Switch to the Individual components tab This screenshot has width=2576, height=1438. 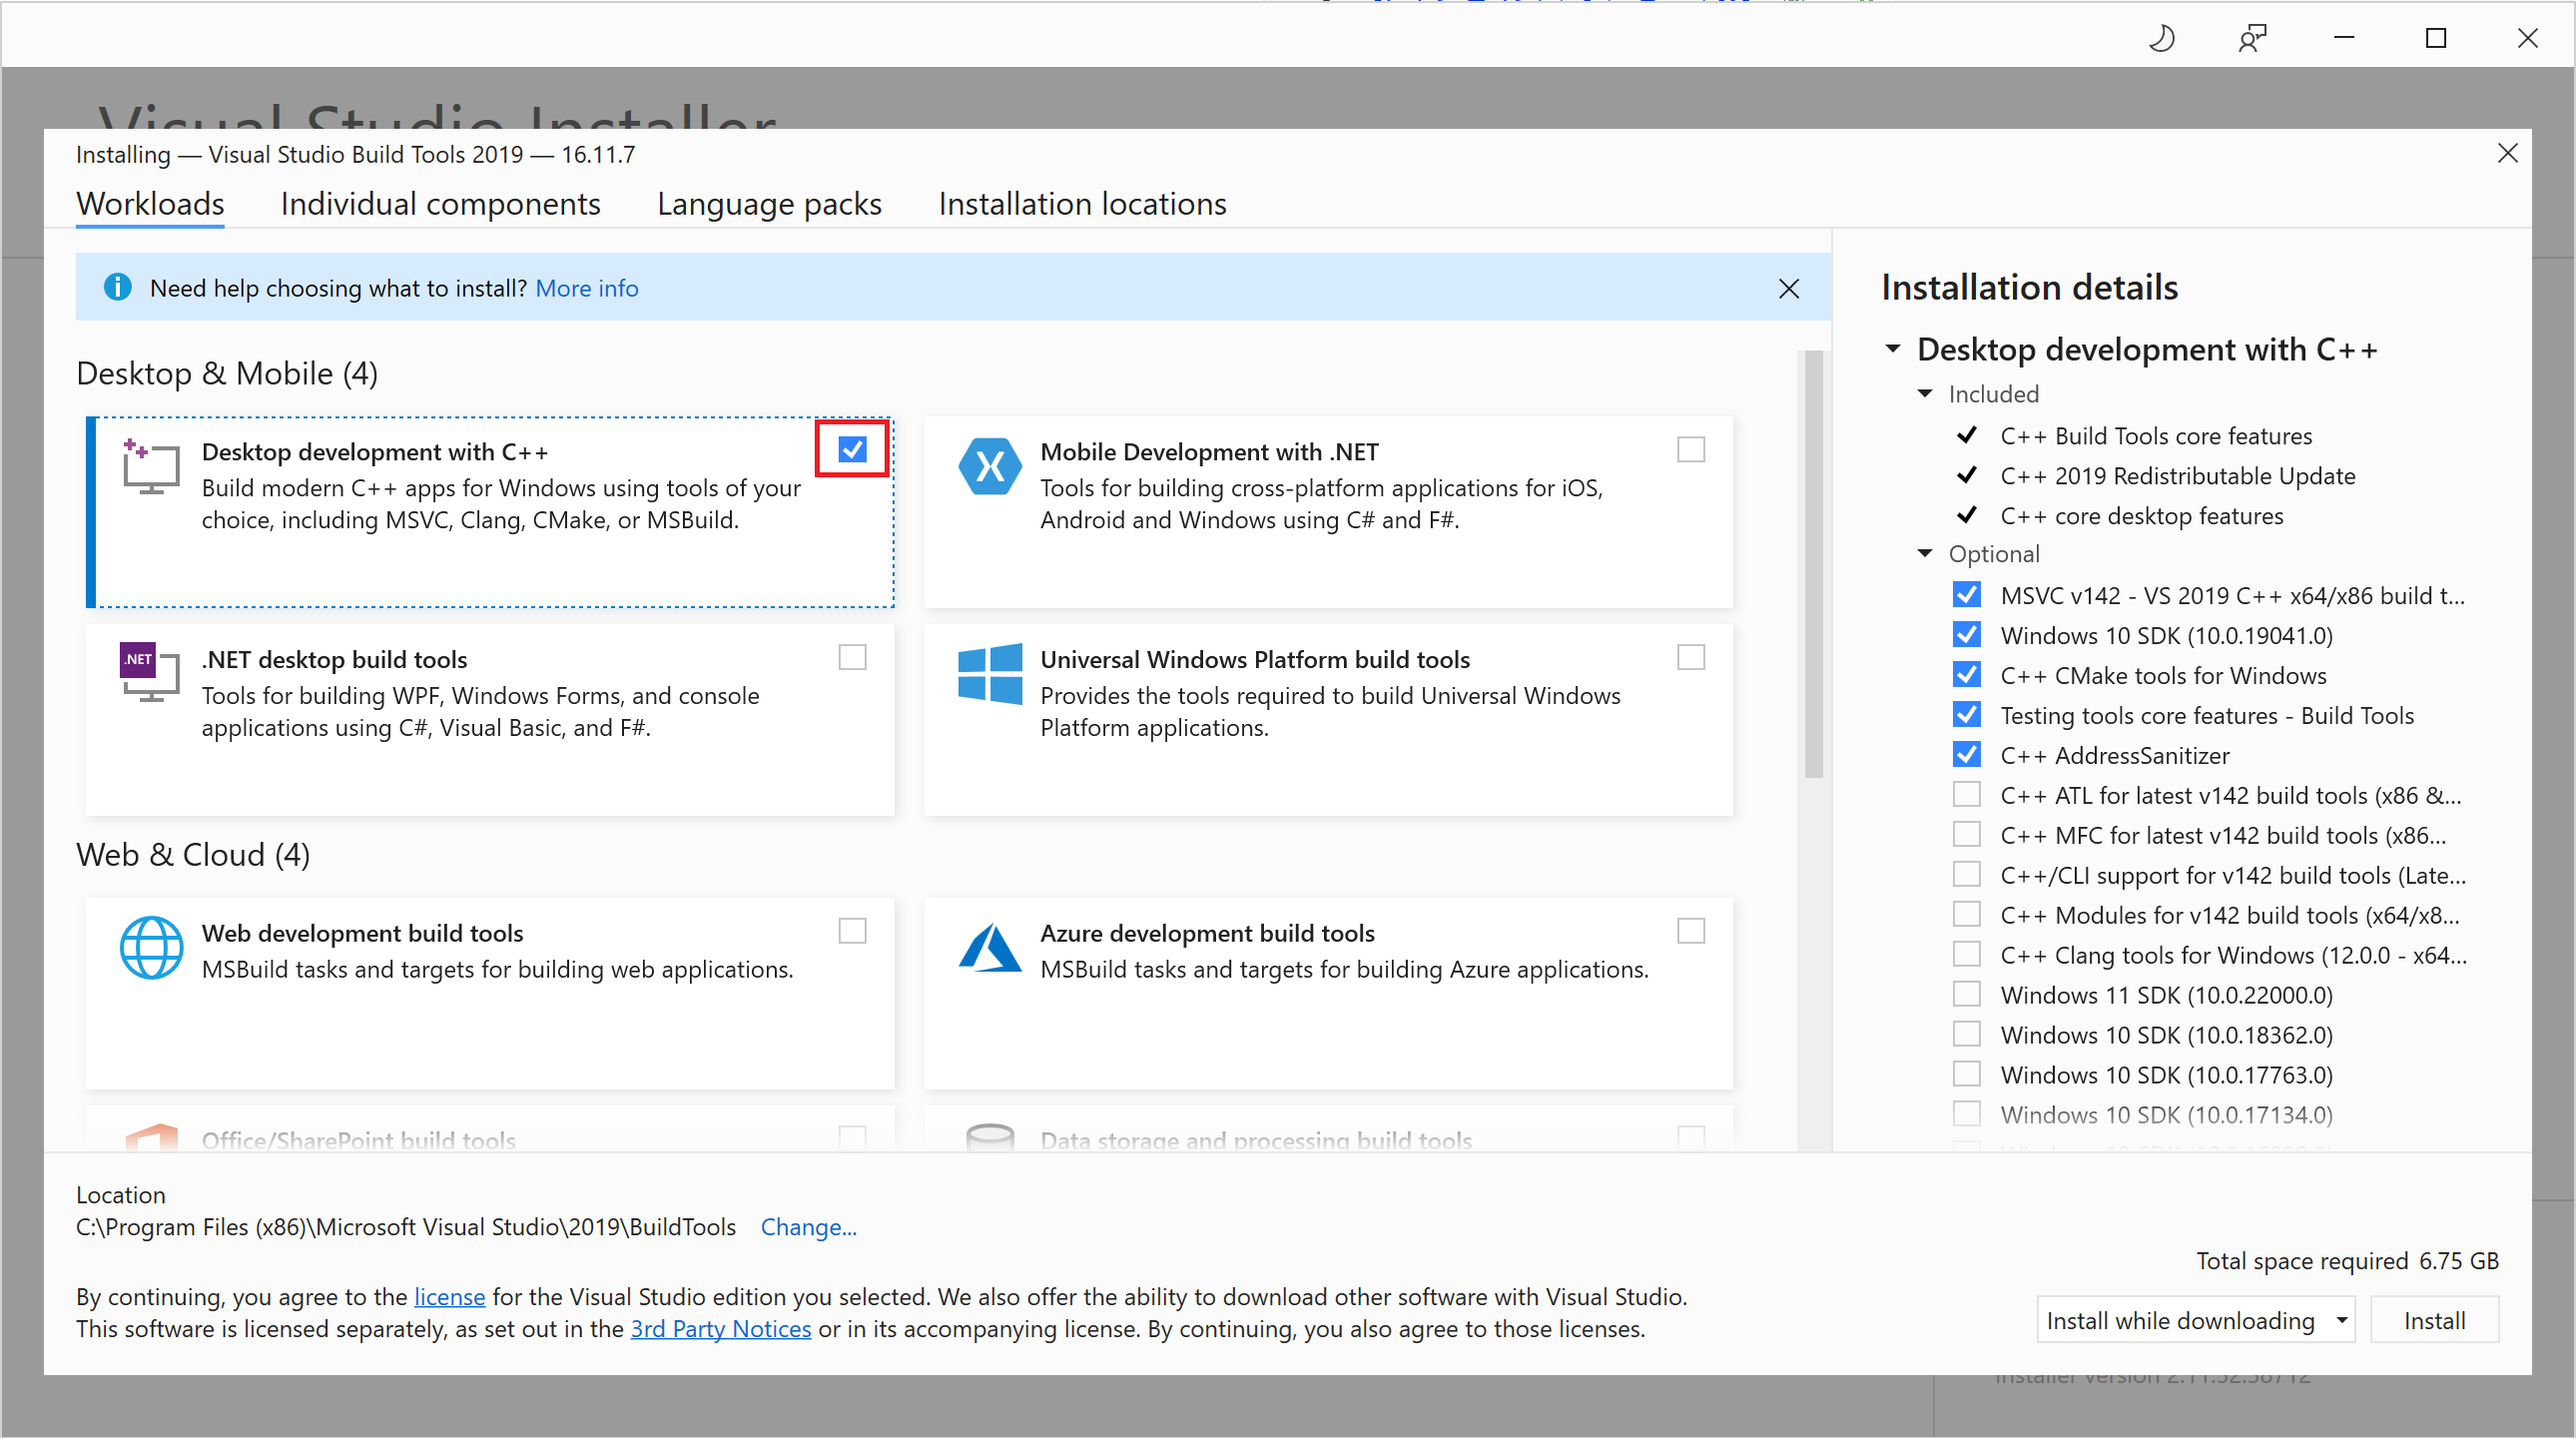click(440, 204)
